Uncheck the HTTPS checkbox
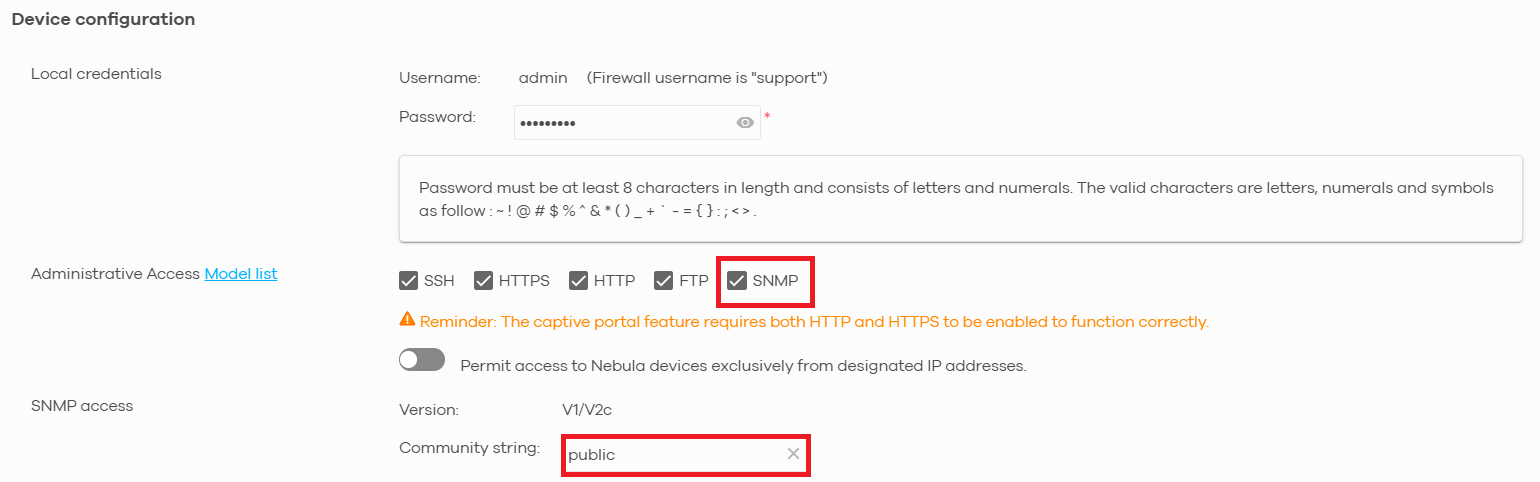This screenshot has width=1540, height=482. click(483, 280)
